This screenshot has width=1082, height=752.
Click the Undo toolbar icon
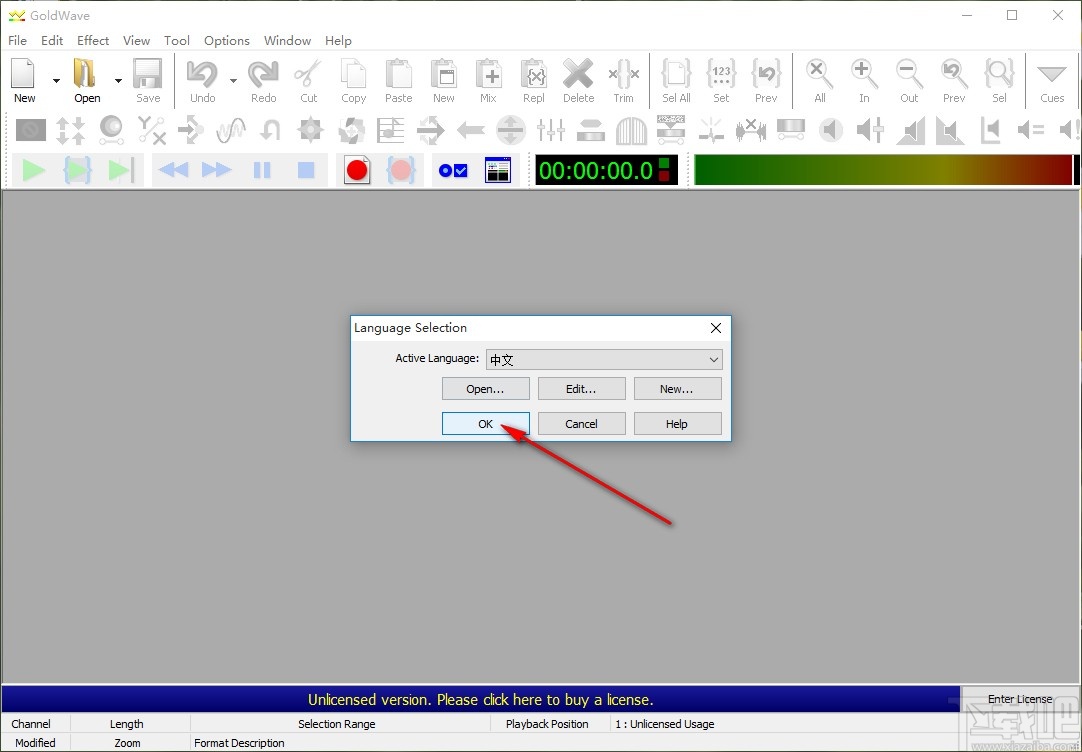coord(202,73)
